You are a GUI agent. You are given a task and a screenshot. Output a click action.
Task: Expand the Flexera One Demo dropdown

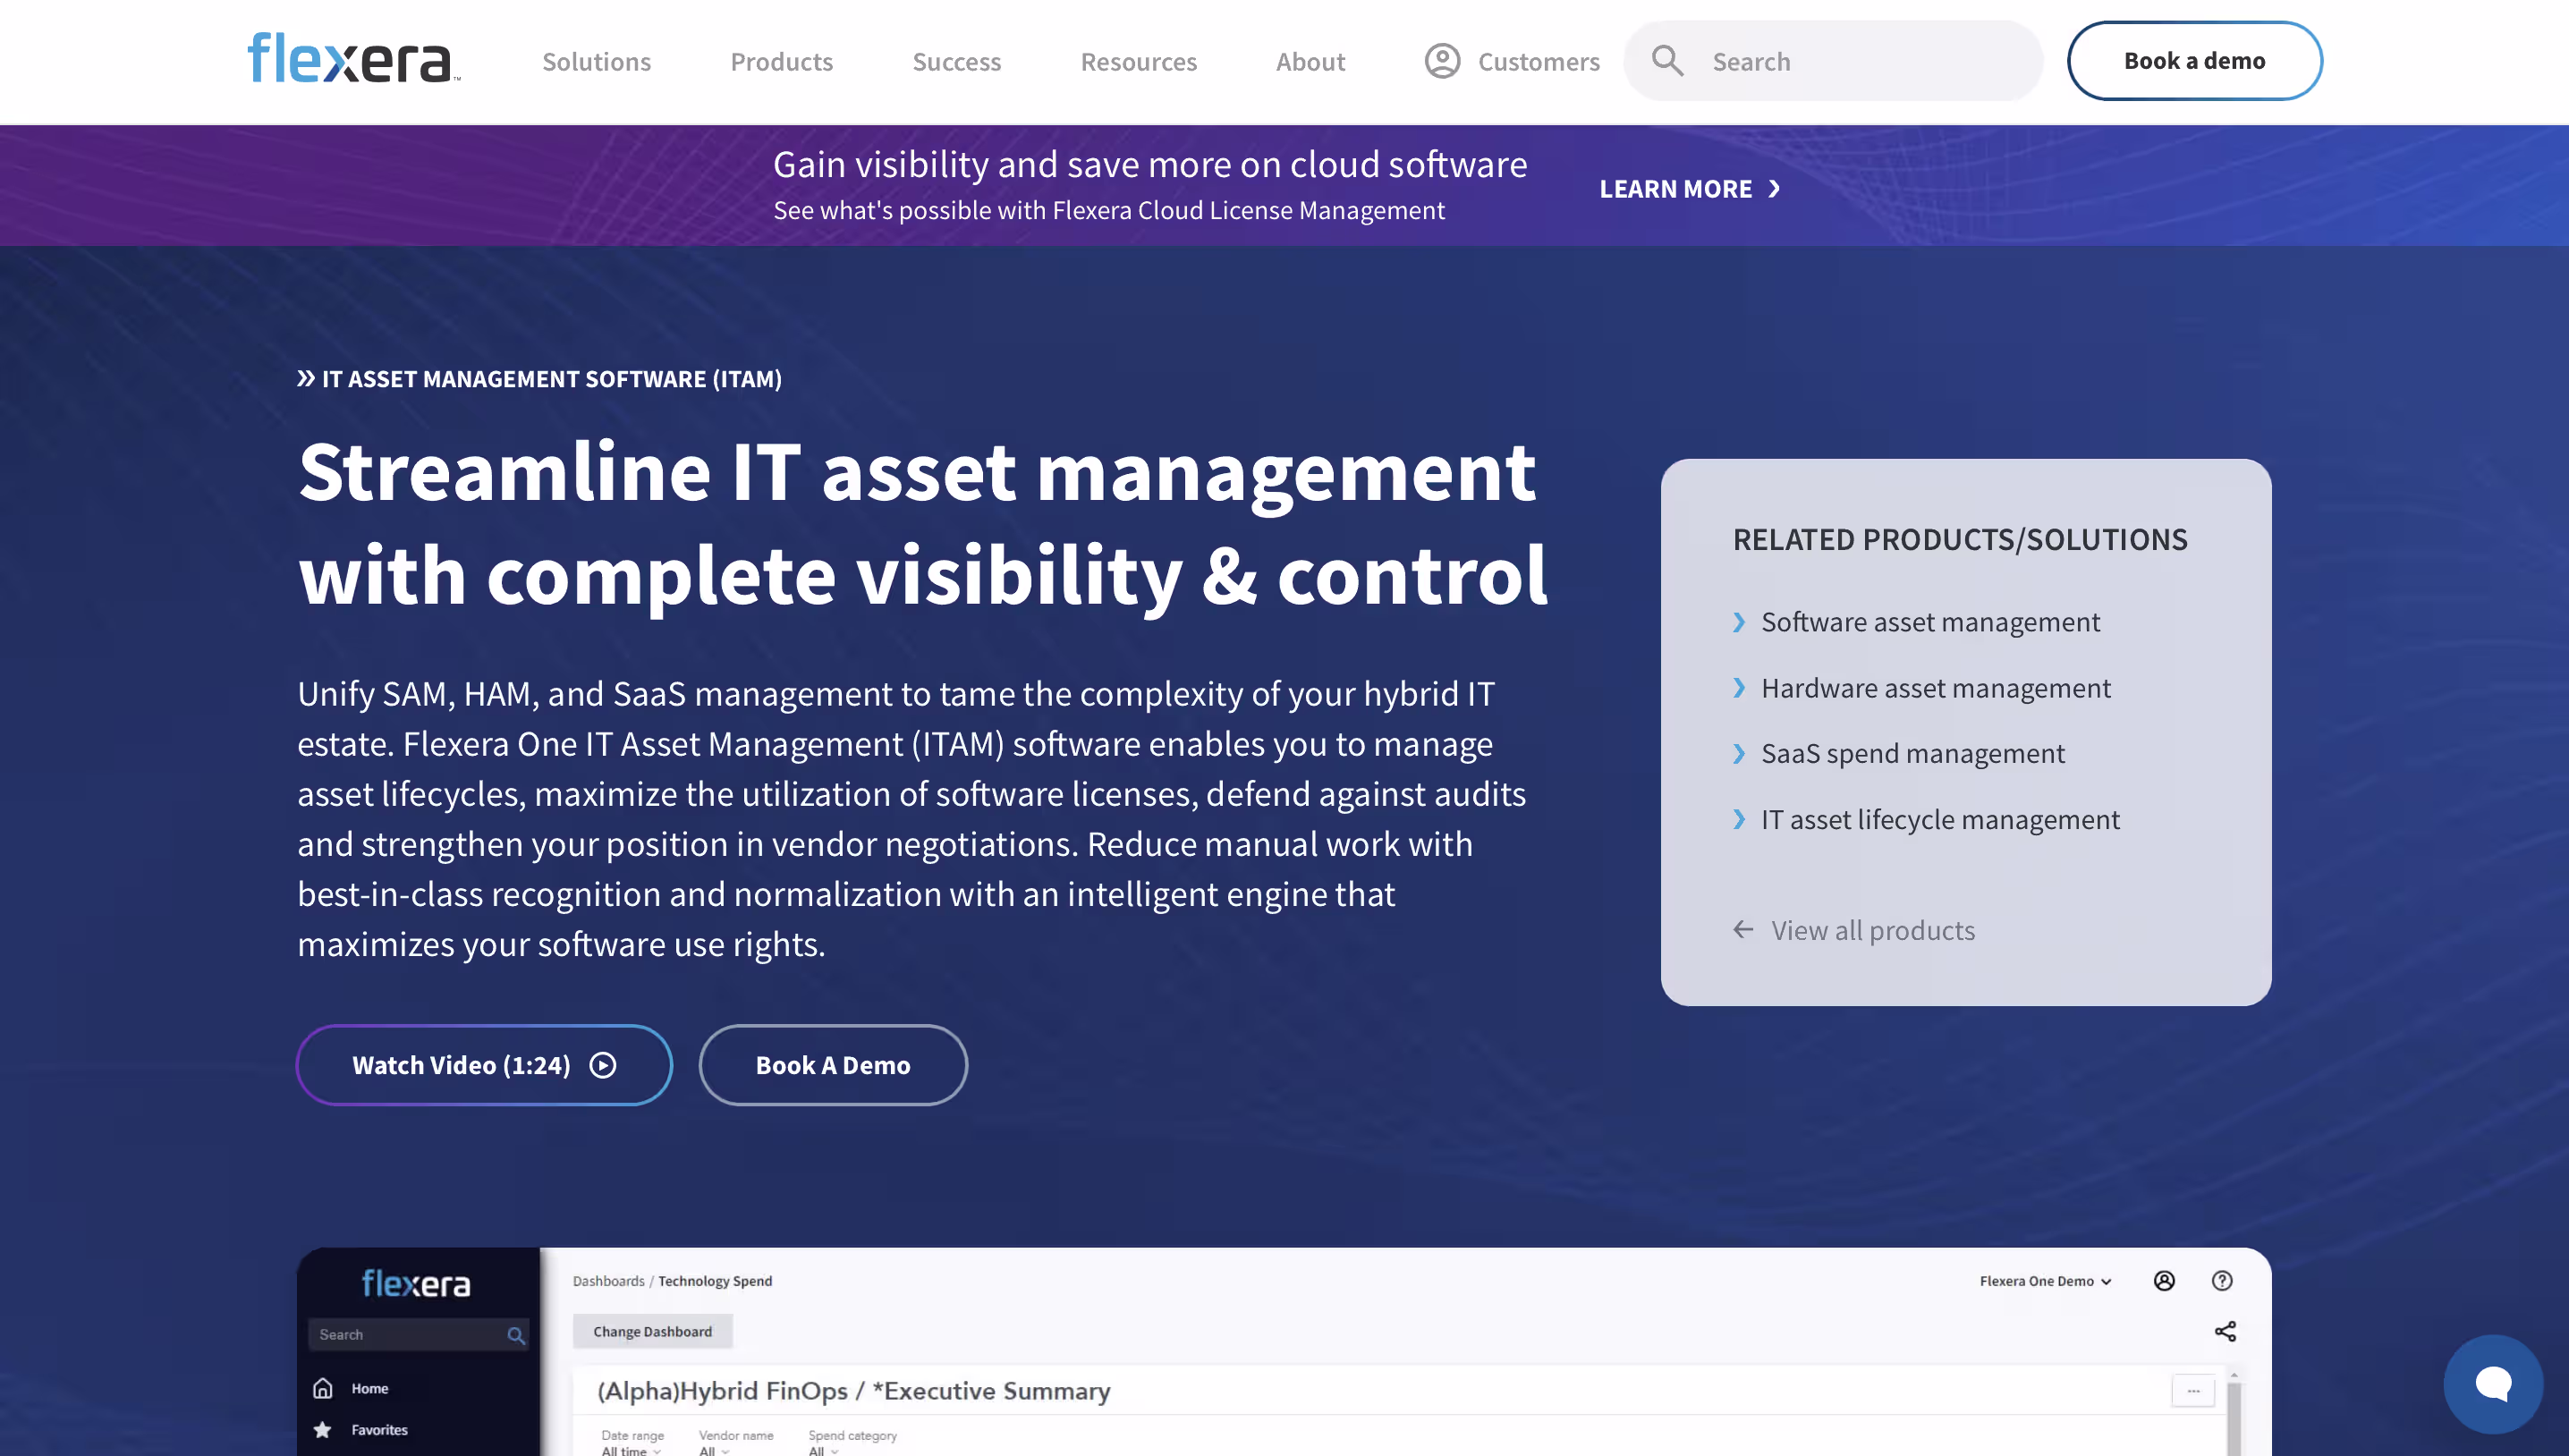tap(2045, 1281)
